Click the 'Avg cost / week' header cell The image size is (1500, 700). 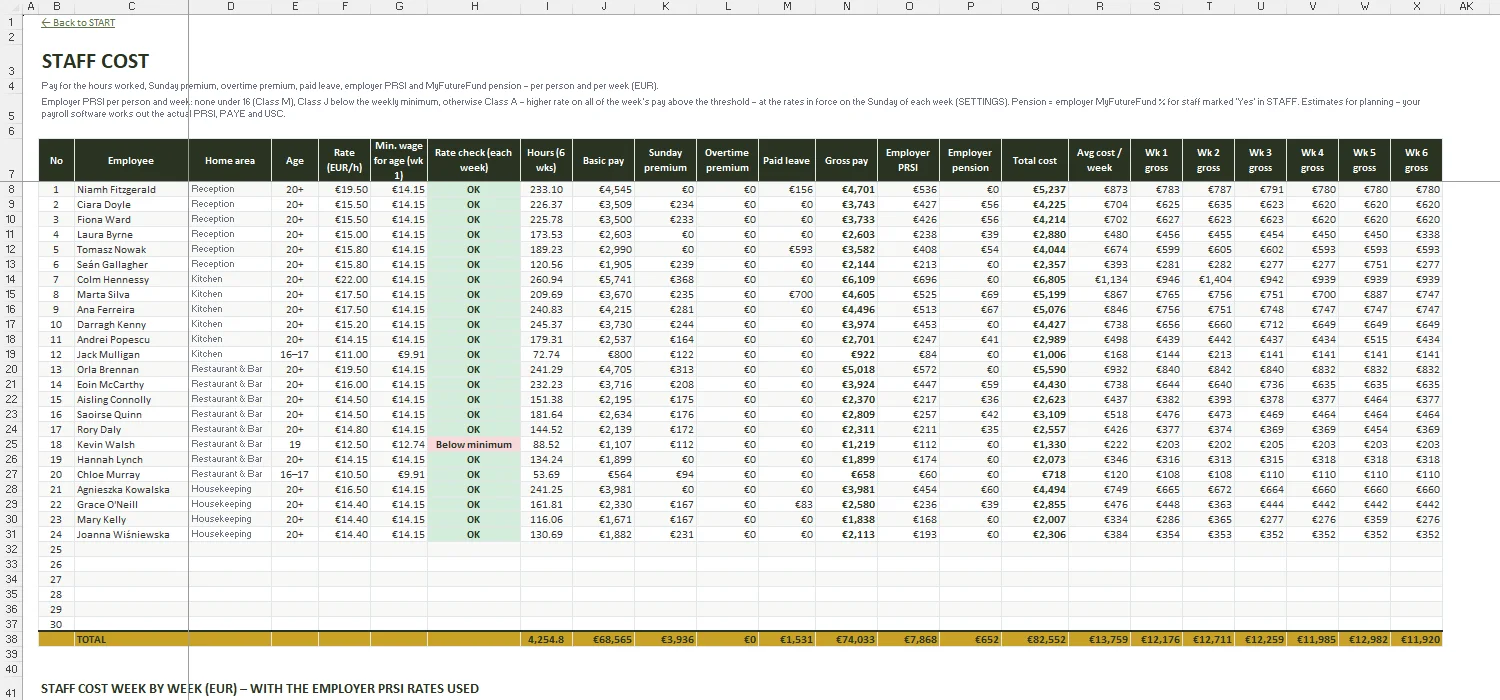pos(1100,160)
